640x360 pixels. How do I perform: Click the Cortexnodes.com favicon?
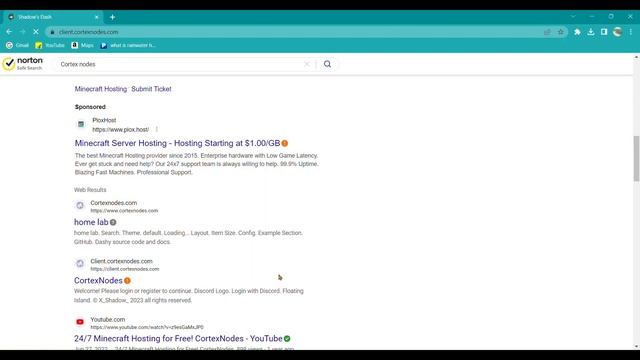80,206
